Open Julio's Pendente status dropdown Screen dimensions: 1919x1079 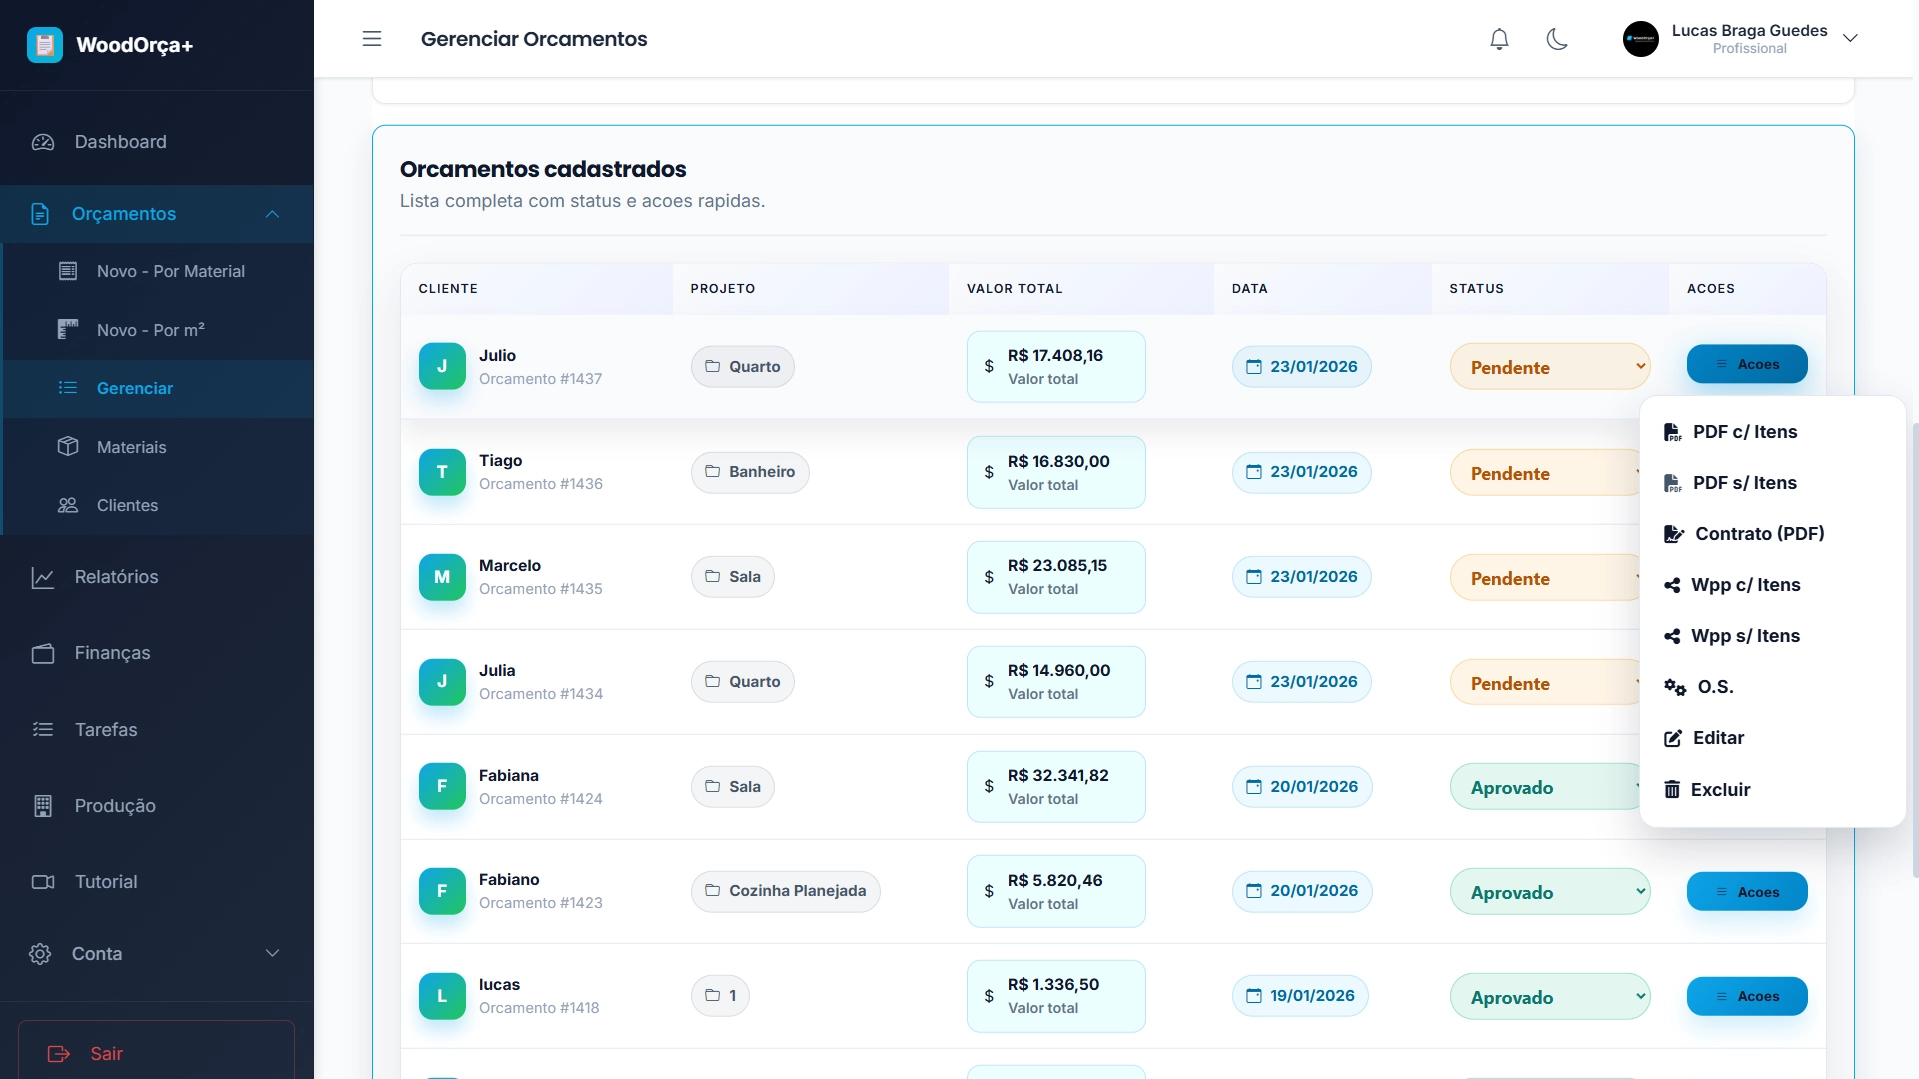tap(1549, 367)
